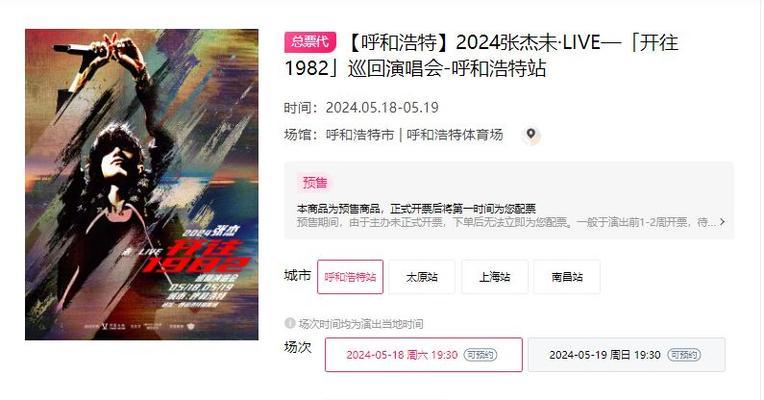764x400 pixels.
Task: Click the 呼和浩特体育场 venue name
Action: (x=455, y=135)
